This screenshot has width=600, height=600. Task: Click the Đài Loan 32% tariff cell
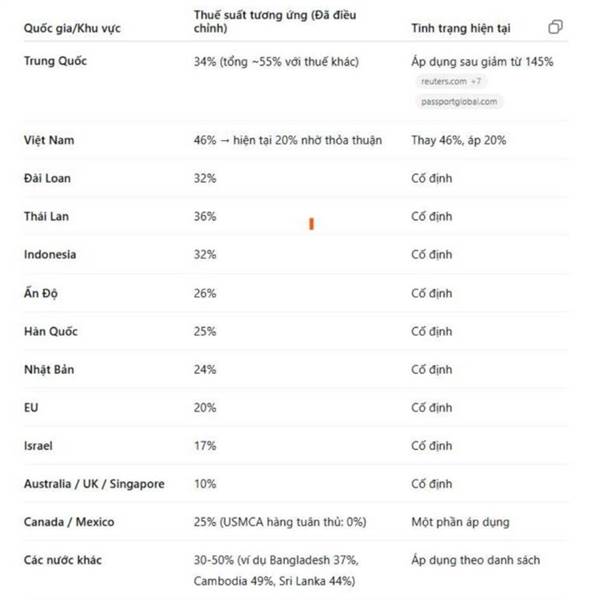(205, 178)
